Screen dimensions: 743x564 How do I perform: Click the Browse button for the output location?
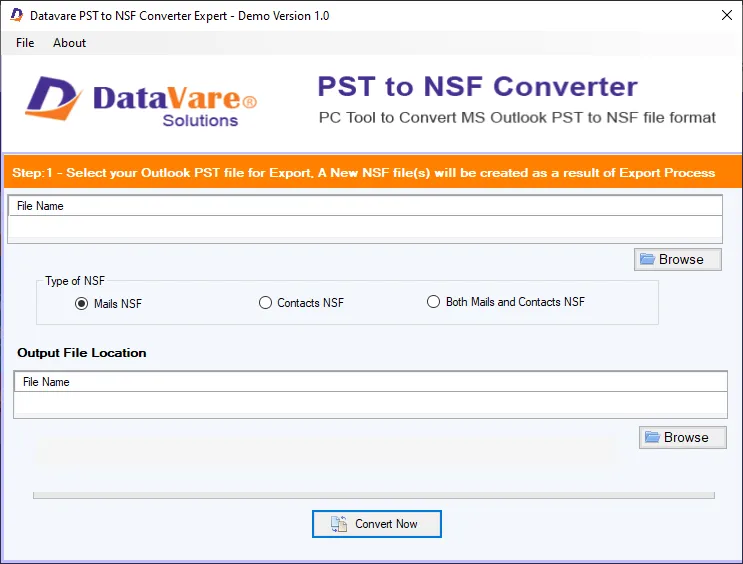pos(682,437)
